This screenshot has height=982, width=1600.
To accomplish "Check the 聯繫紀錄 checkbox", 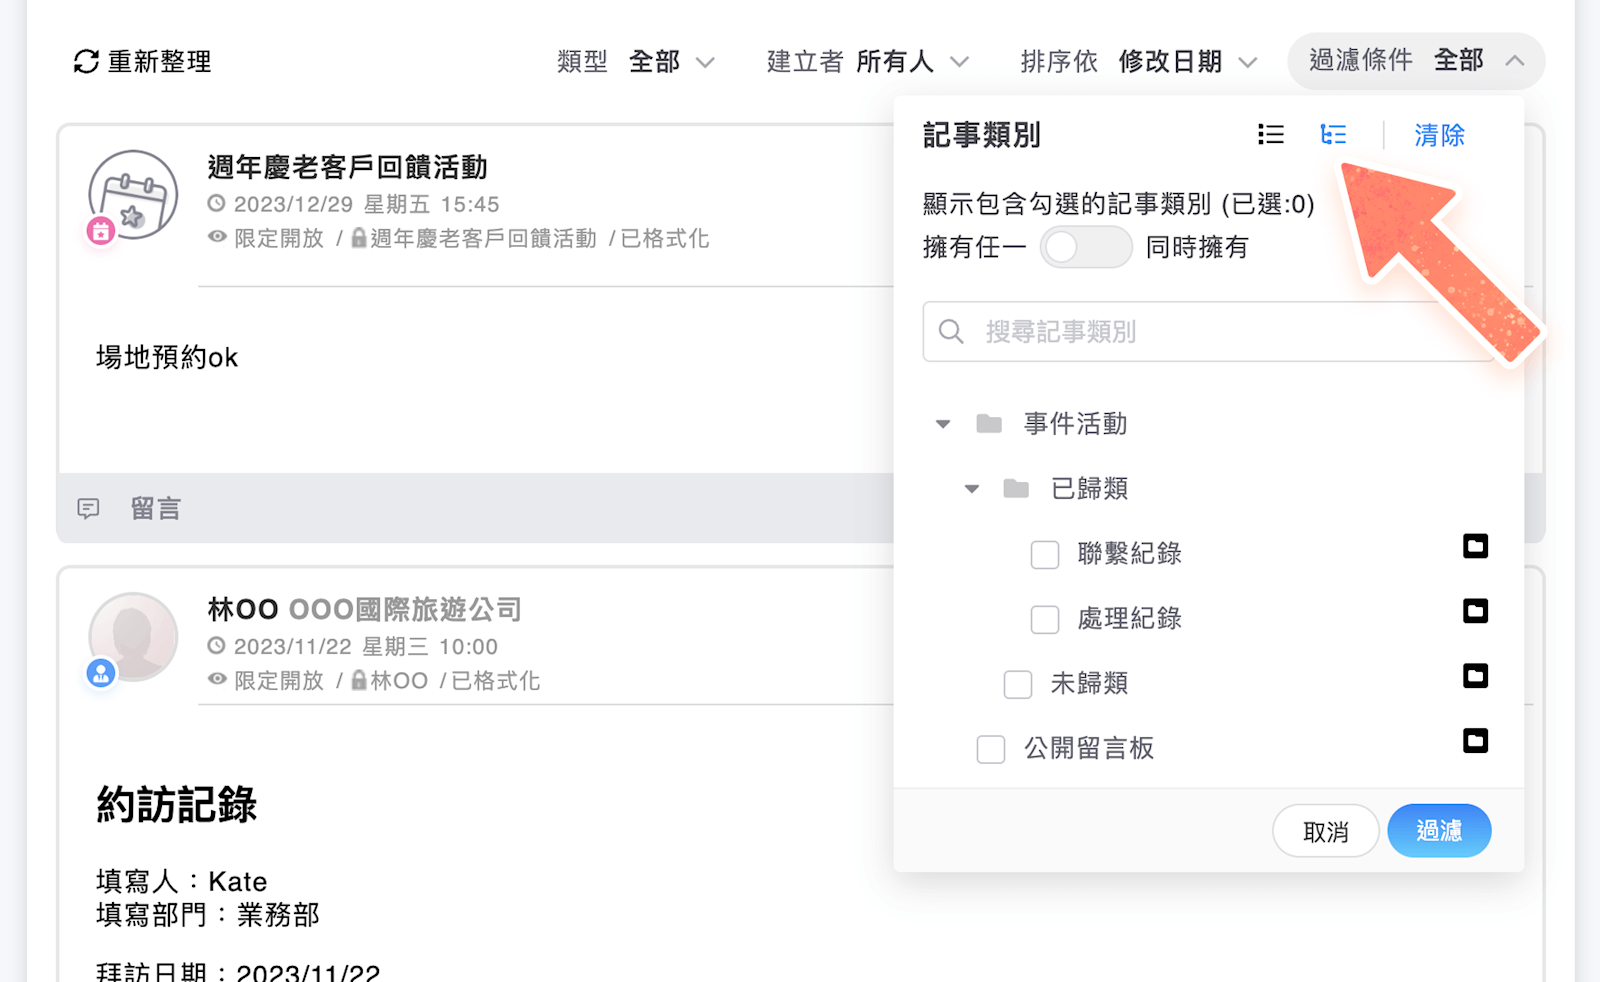I will tap(1045, 555).
